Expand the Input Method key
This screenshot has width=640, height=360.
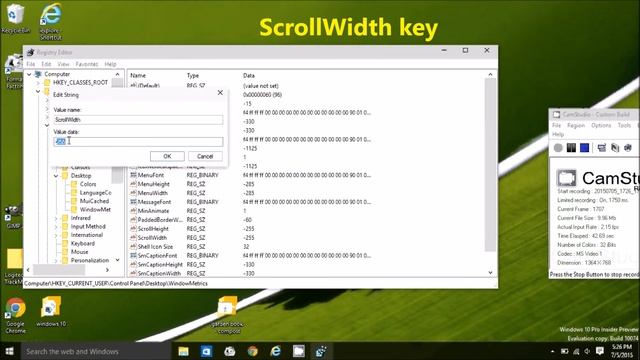point(56,227)
